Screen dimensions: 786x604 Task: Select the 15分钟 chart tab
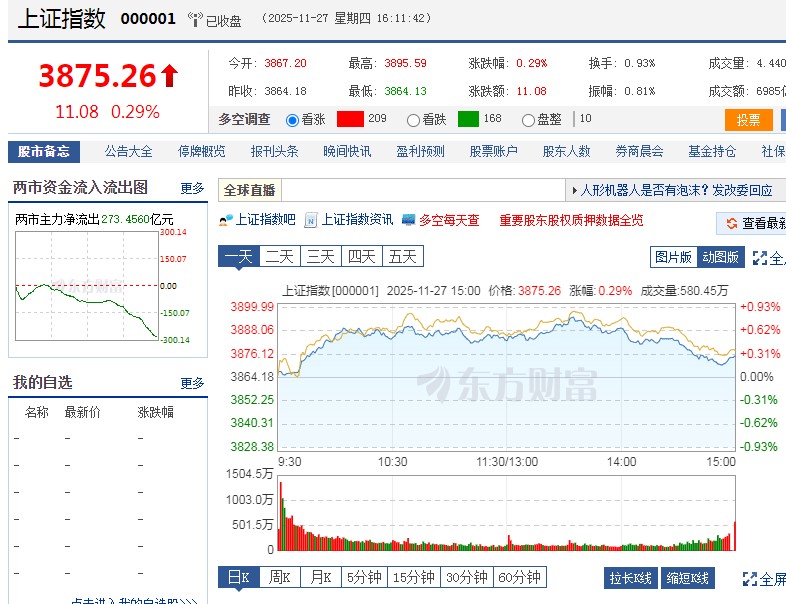414,577
